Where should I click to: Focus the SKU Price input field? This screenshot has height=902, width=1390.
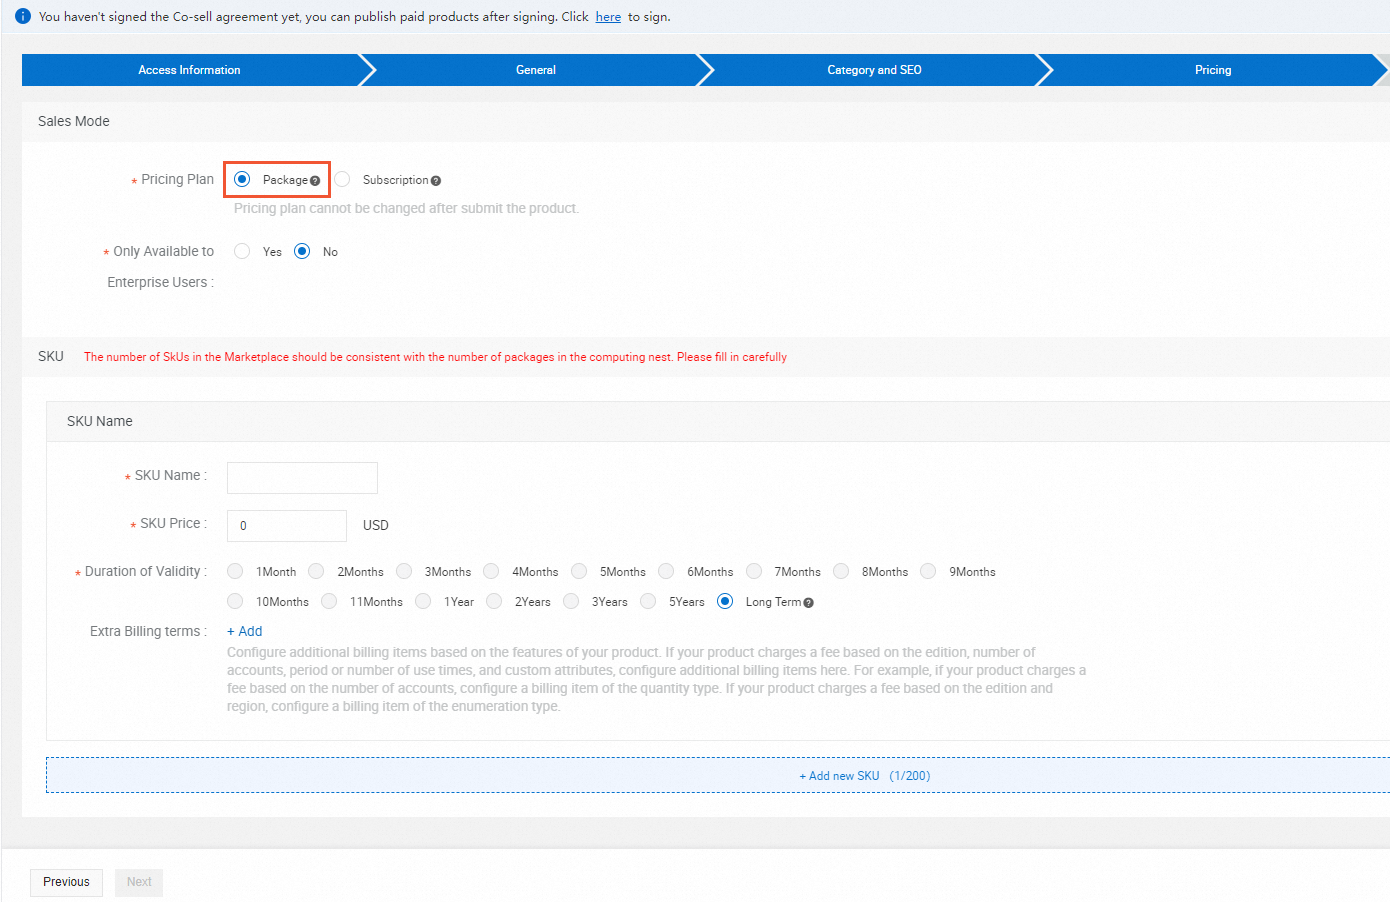287,526
